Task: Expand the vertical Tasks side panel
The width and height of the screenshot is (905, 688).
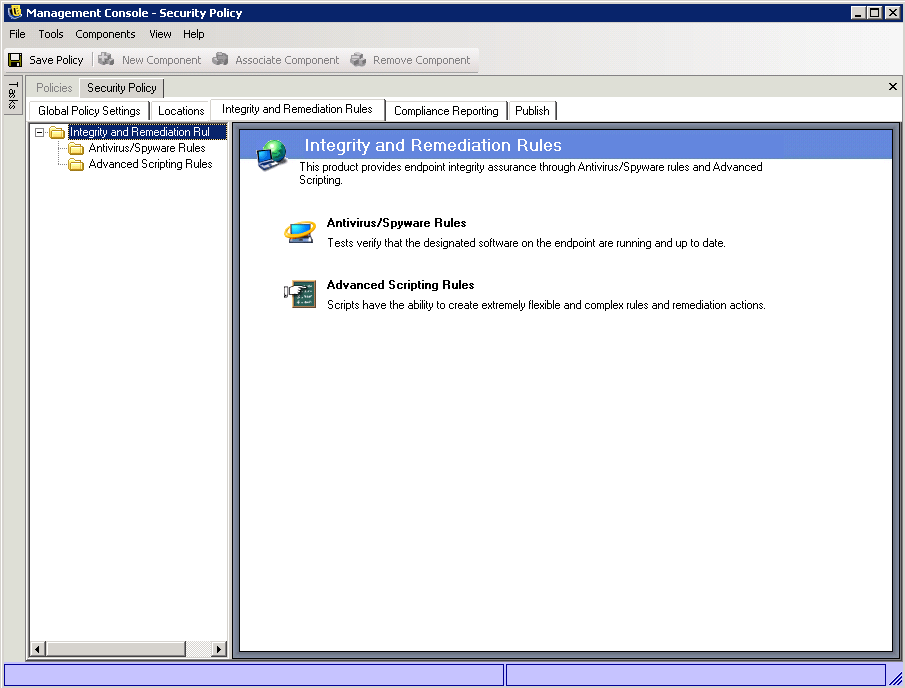Action: click(x=13, y=95)
